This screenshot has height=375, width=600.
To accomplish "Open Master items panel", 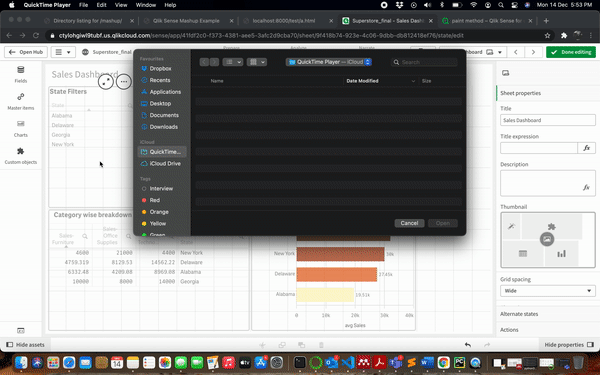I will [x=21, y=101].
